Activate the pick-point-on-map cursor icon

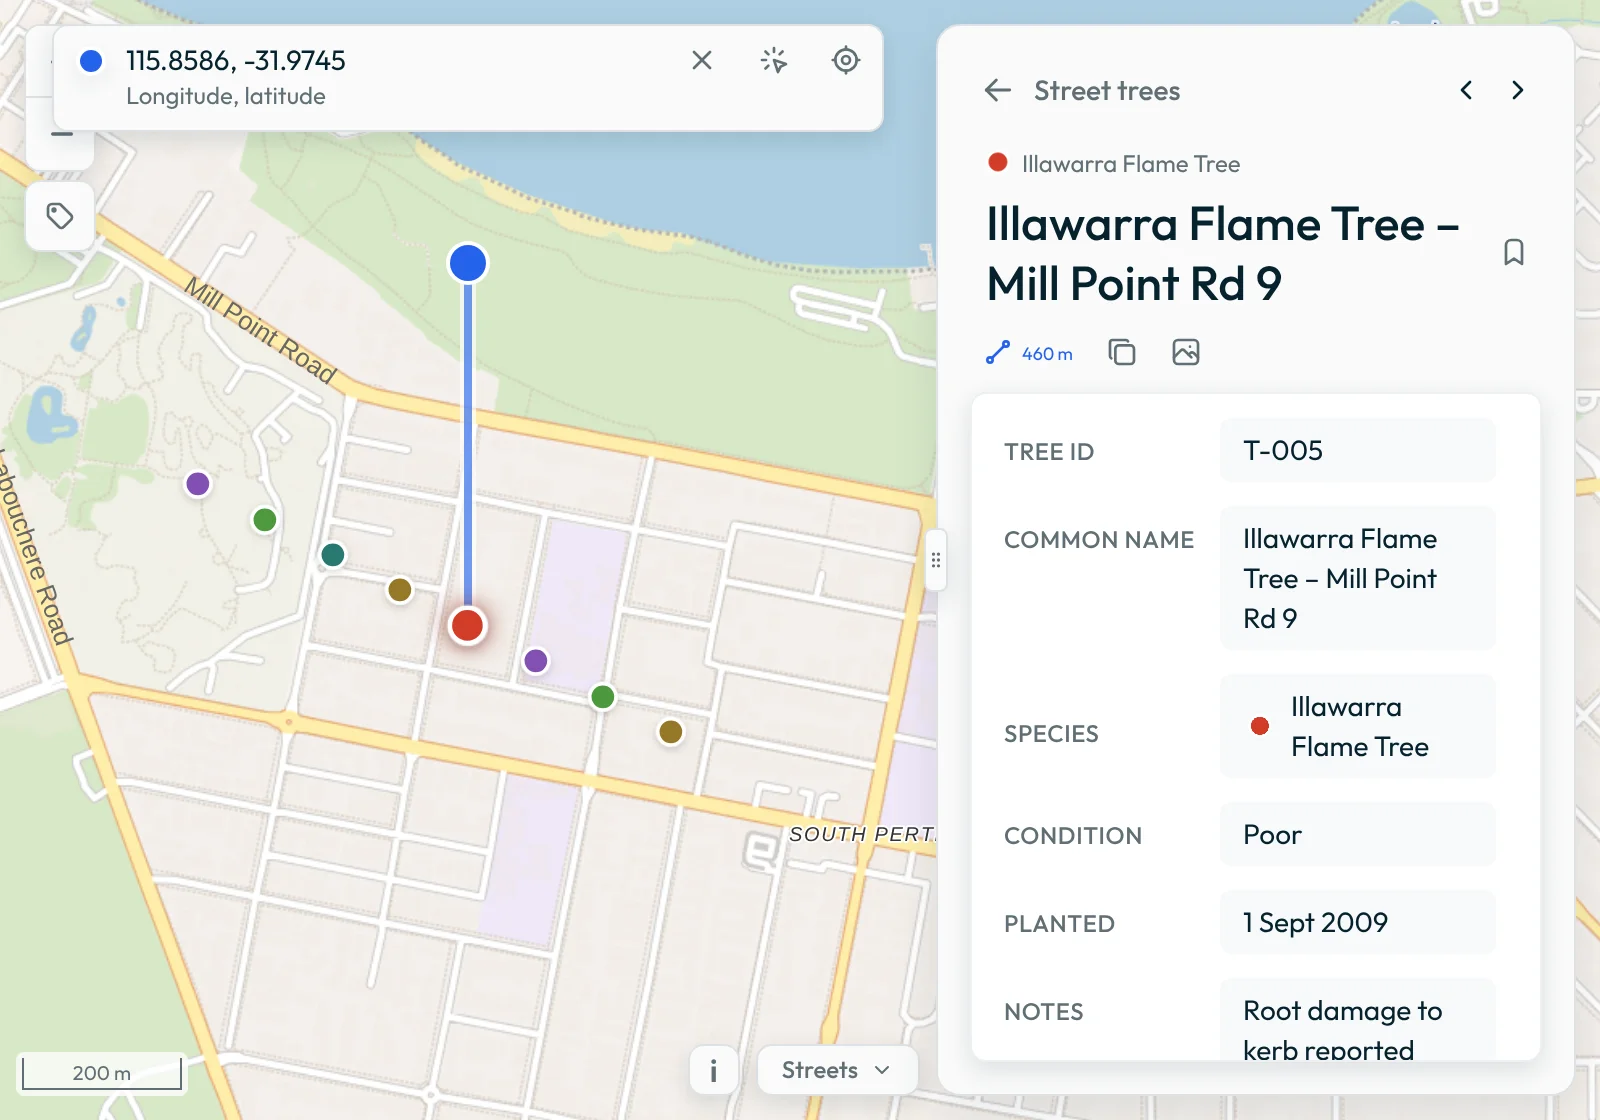pyautogui.click(x=773, y=60)
